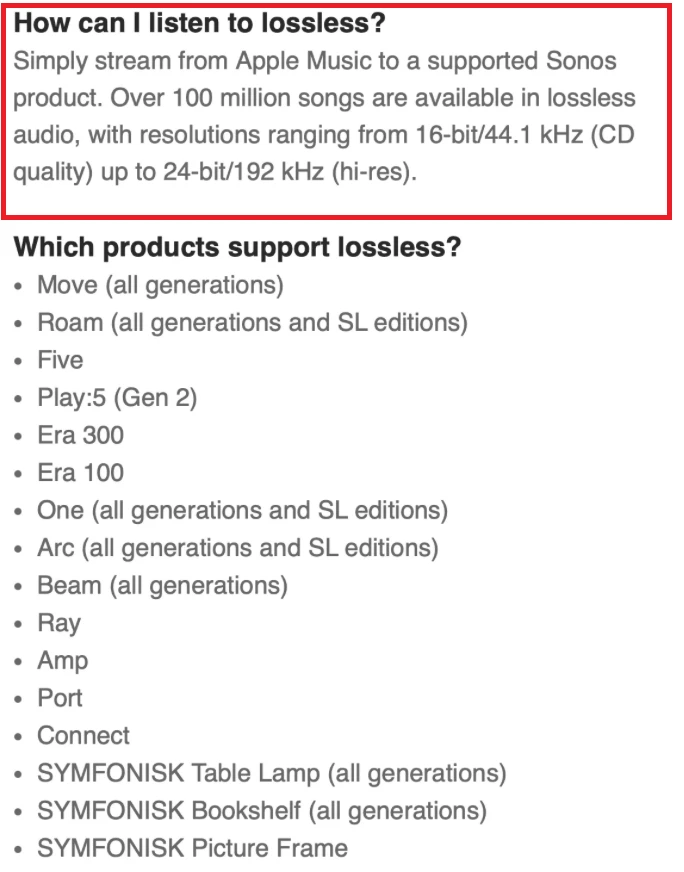This screenshot has height=872, width=684.
Task: Select the 'Play:5 (Gen 2)' entry
Action: (x=117, y=398)
